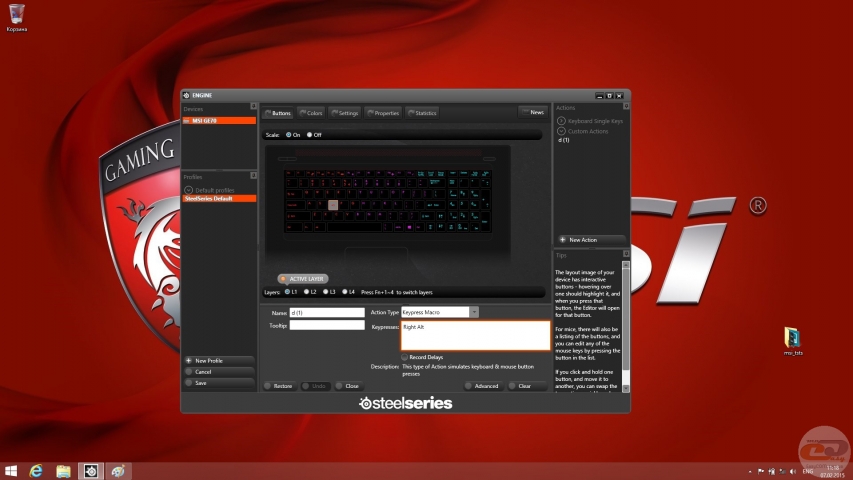Click the Tips scrollbar down arrow
This screenshot has height=480, width=853.
626,389
